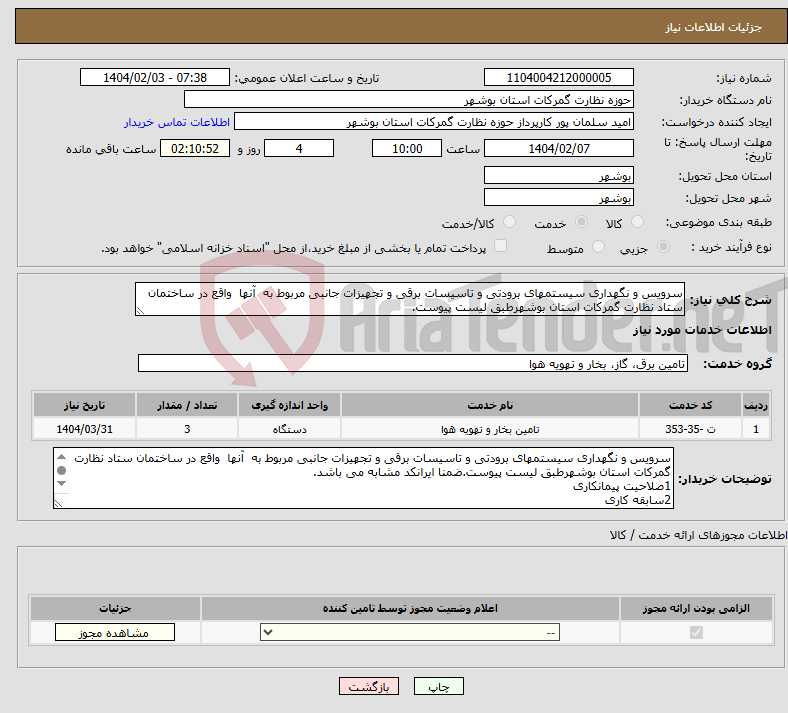Select the کالا/خدمت radio button
The image size is (788, 713).
(x=510, y=222)
